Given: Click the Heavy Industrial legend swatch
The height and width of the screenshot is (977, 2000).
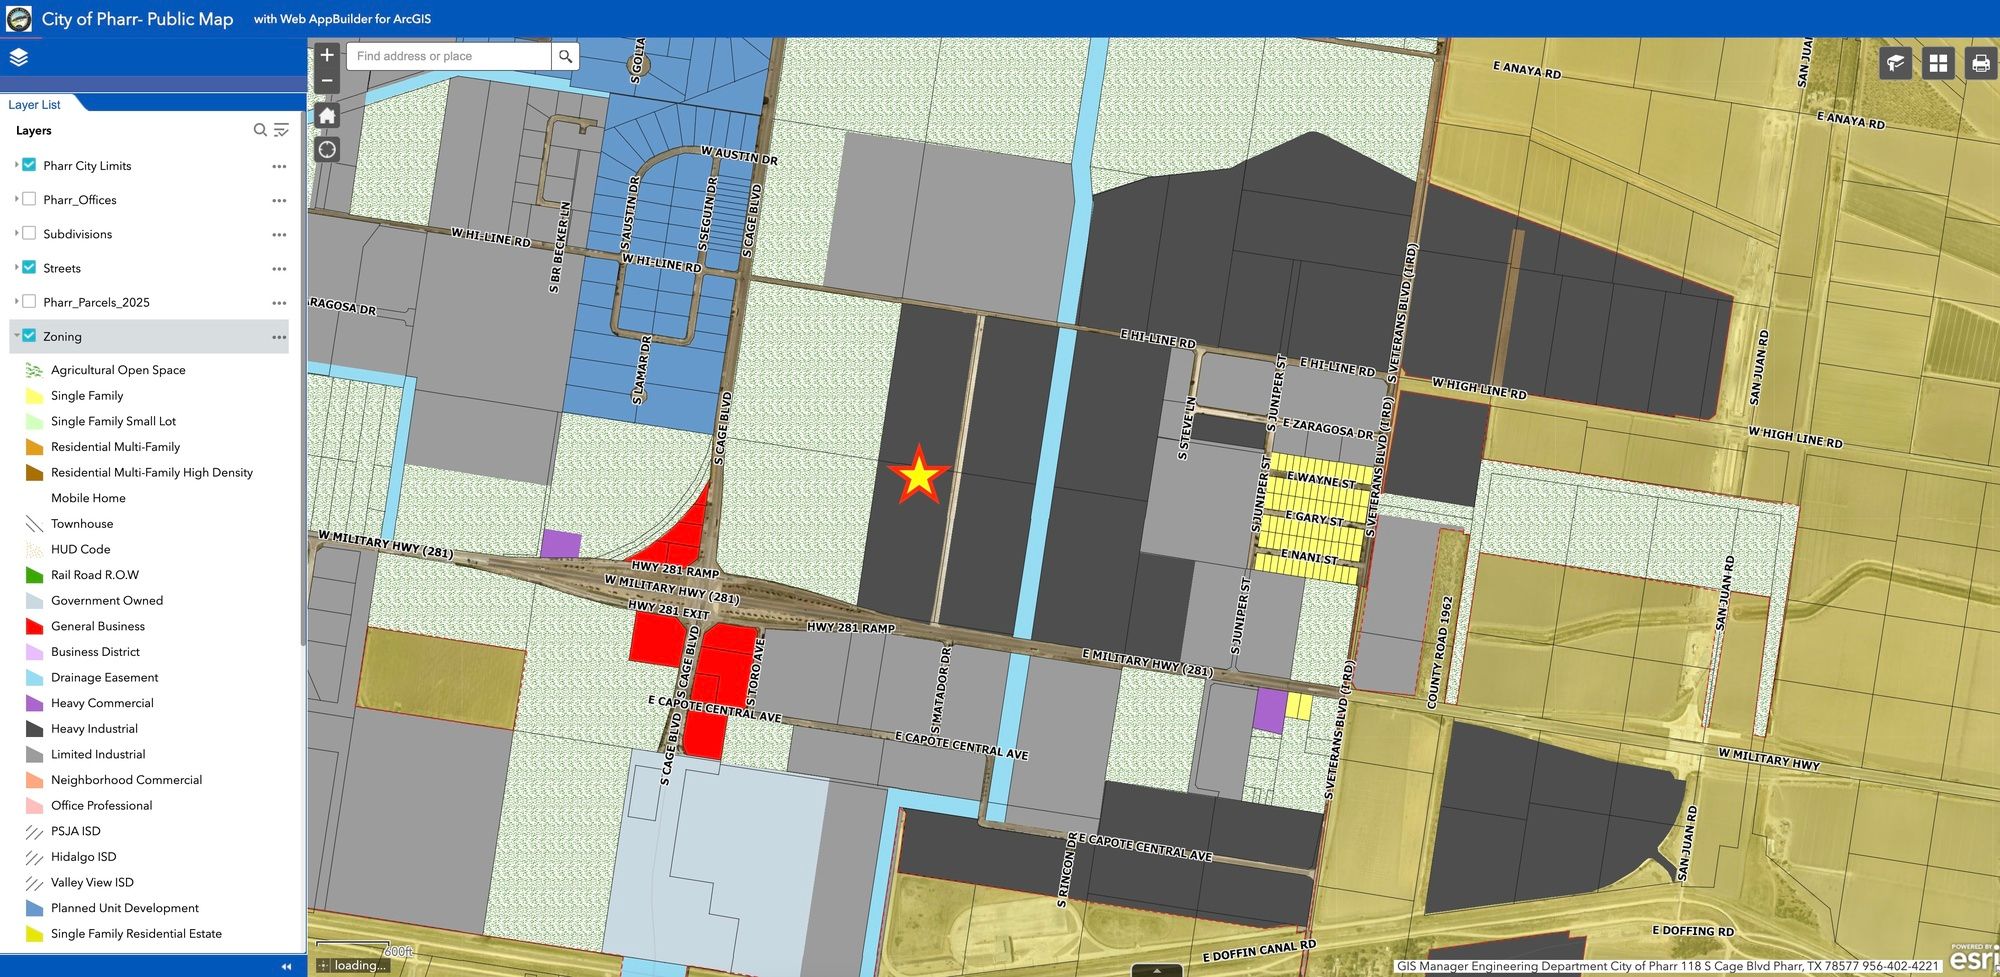Looking at the screenshot, I should tap(34, 729).
